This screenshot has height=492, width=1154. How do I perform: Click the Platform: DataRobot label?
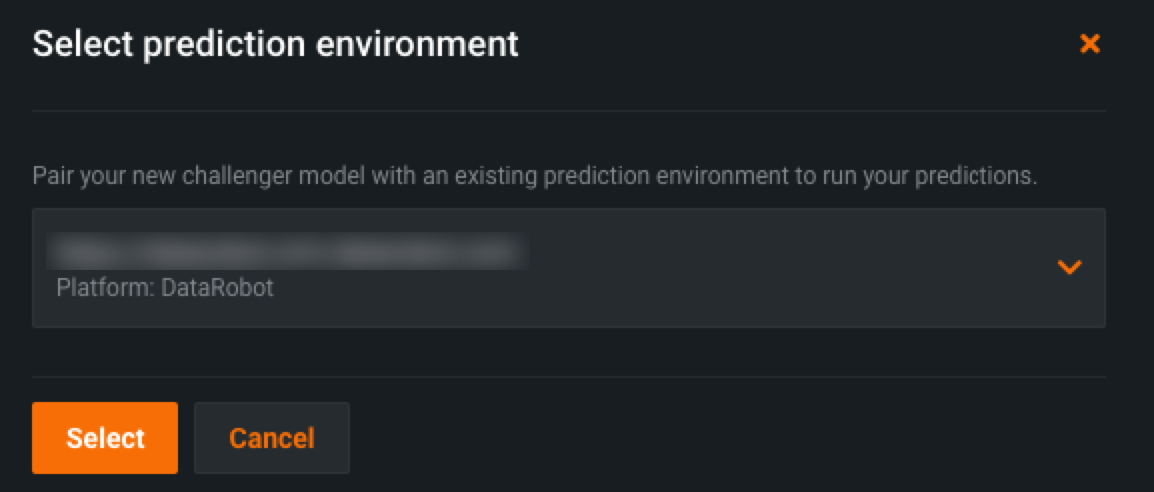coord(165,288)
